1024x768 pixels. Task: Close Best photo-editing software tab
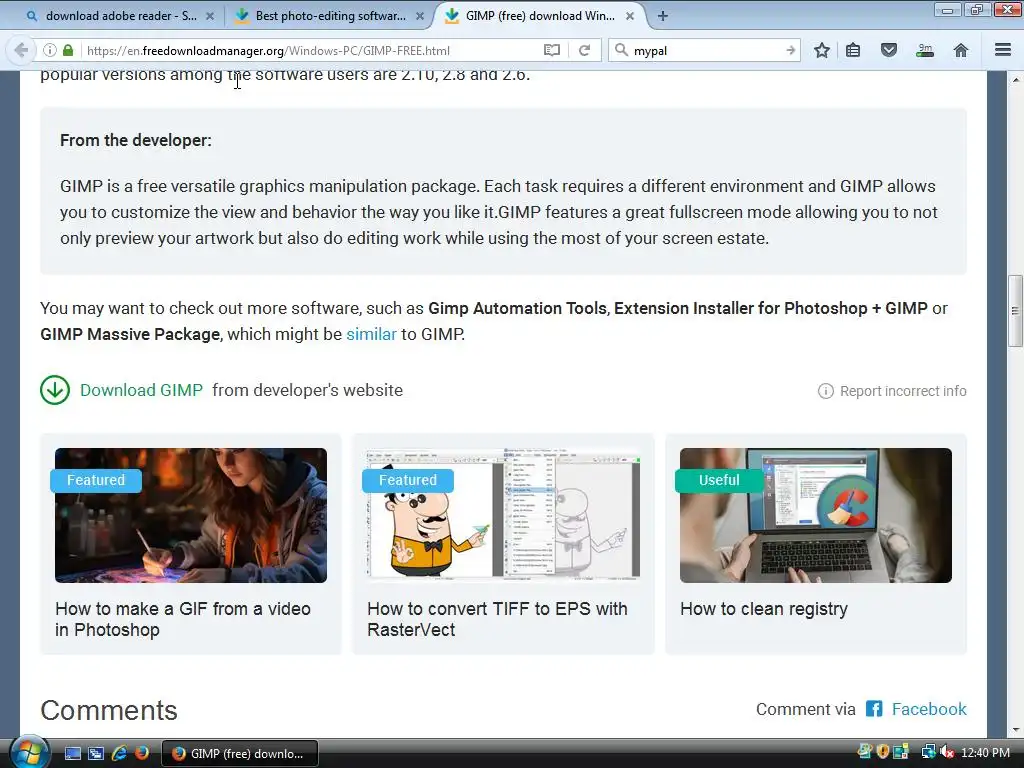(420, 16)
